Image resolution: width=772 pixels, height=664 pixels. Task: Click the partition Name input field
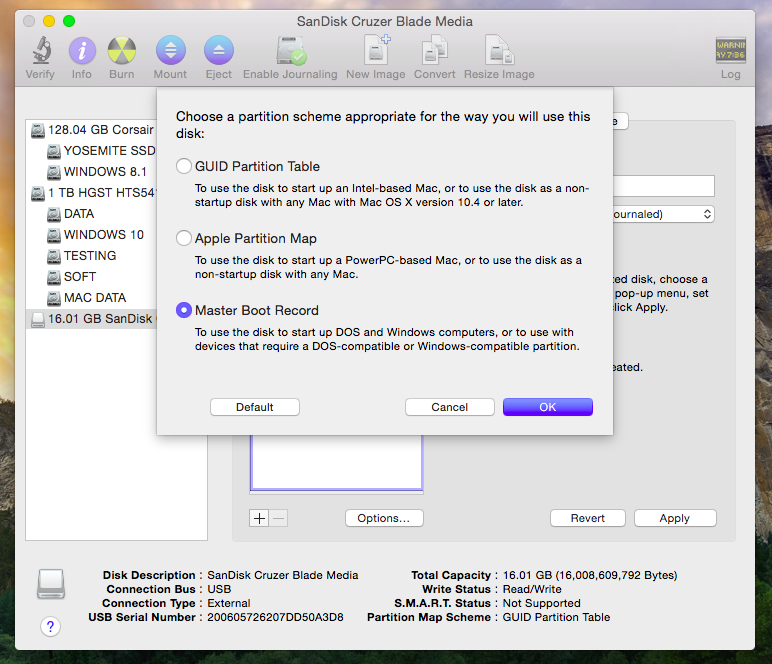tap(664, 186)
